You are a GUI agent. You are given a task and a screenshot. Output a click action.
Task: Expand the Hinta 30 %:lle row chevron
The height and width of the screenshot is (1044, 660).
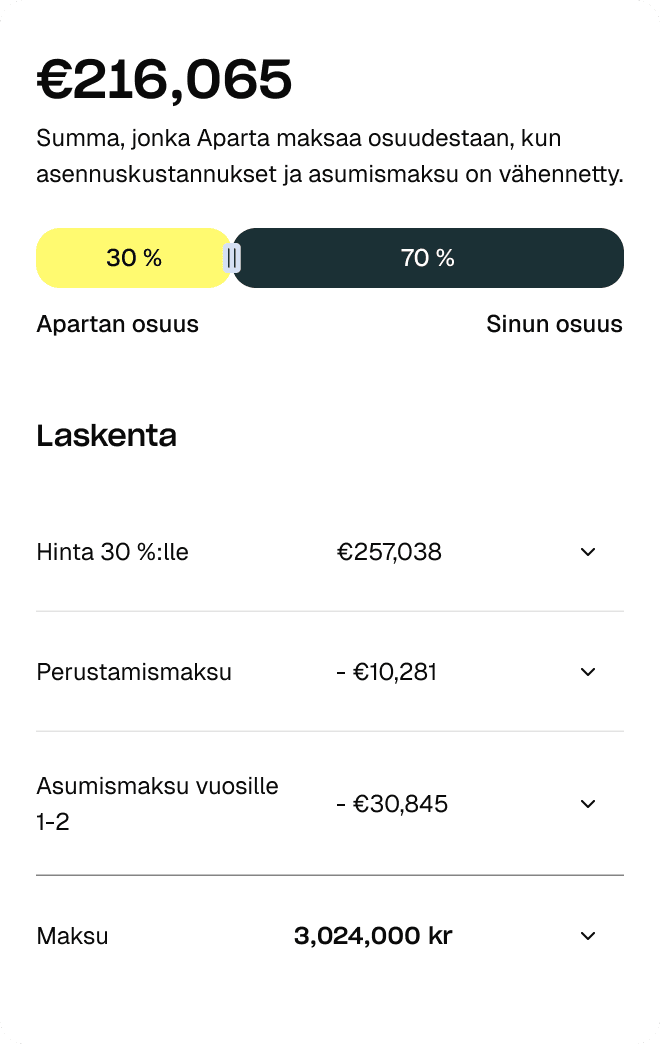click(588, 551)
